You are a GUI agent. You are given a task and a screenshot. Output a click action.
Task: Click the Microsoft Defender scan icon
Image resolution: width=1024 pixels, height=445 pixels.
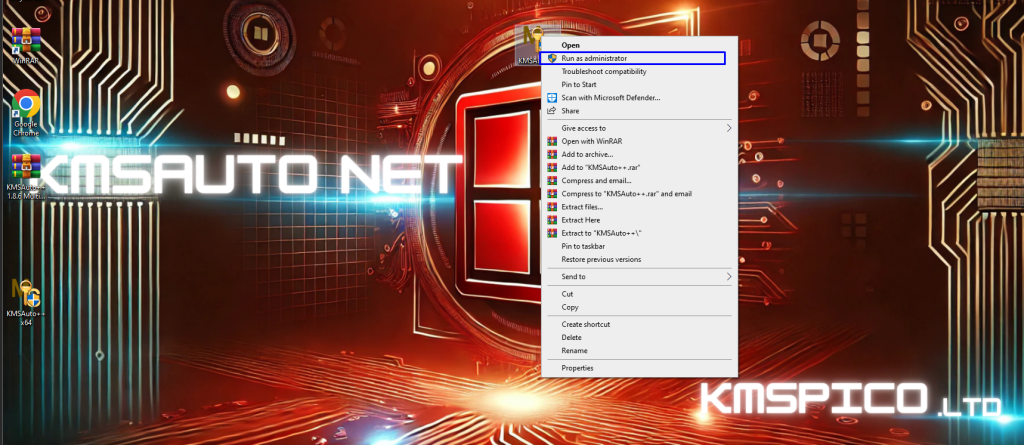point(551,97)
